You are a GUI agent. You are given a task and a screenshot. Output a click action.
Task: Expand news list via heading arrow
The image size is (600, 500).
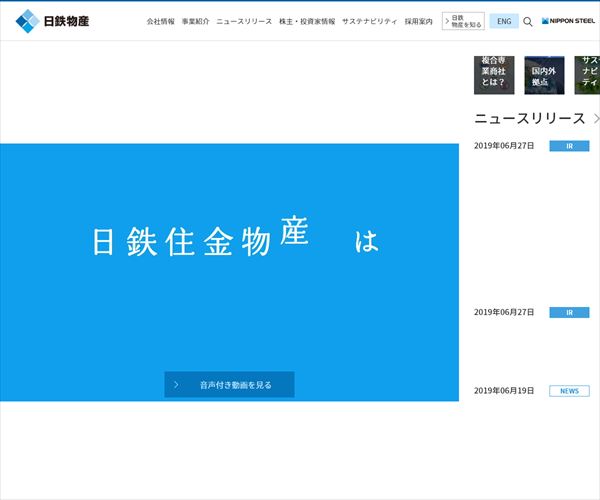[x=596, y=119]
